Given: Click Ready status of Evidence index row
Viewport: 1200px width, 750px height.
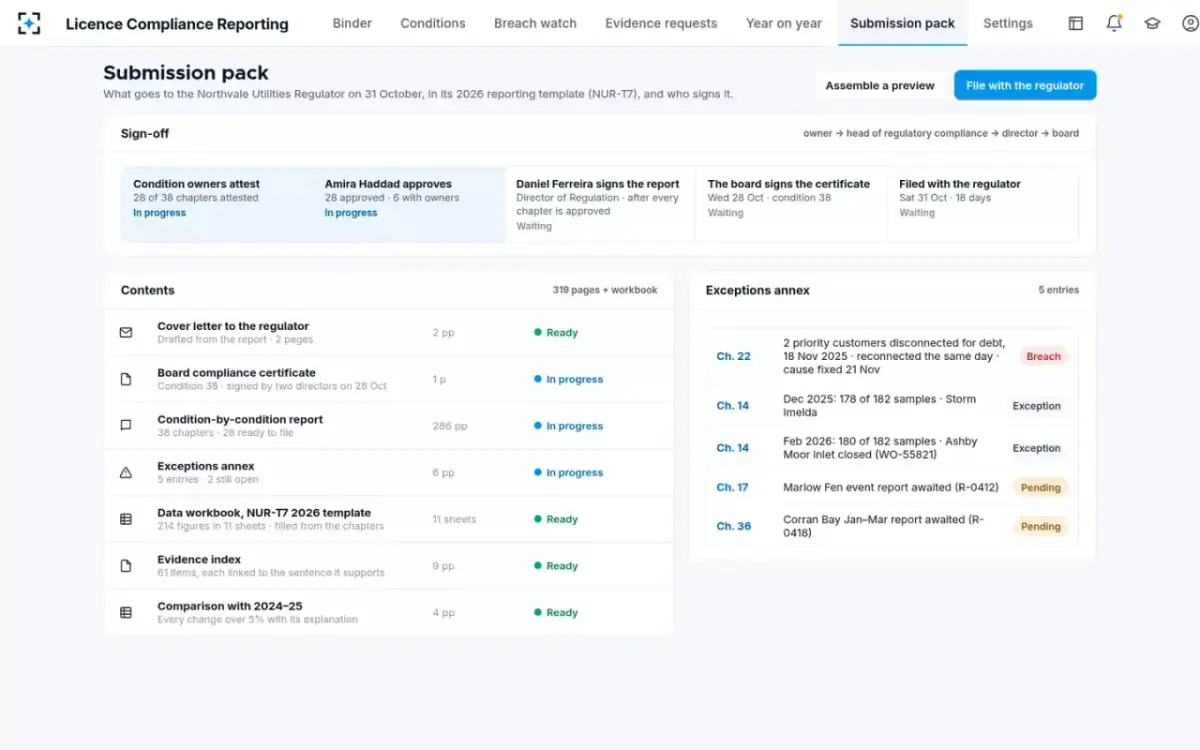Looking at the screenshot, I should (x=556, y=566).
